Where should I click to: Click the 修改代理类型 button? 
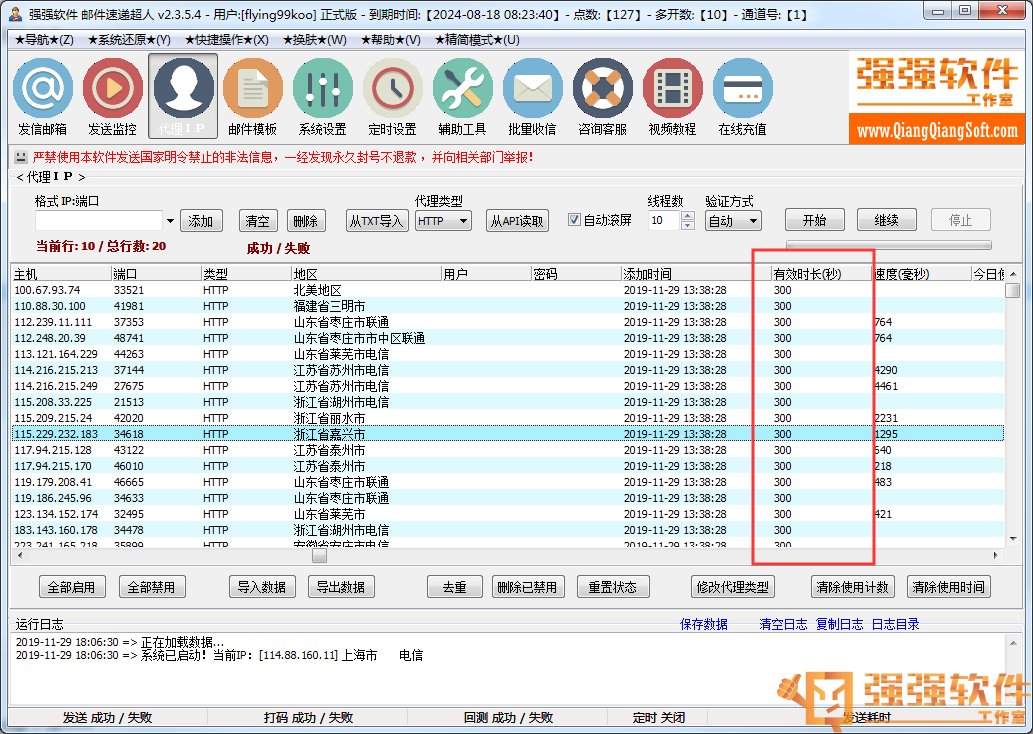(x=733, y=586)
